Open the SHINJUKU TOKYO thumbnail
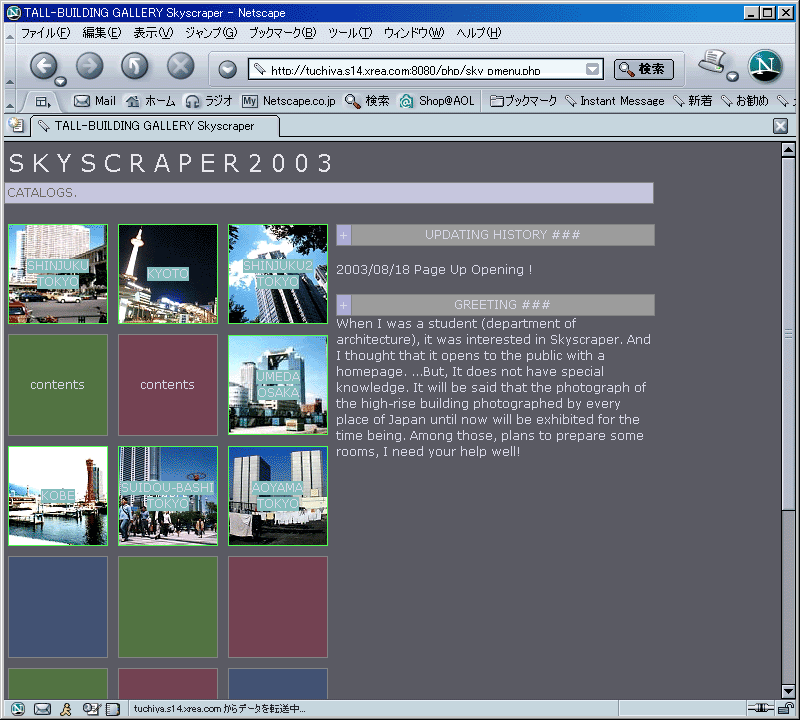This screenshot has height=720, width=800. tap(58, 274)
